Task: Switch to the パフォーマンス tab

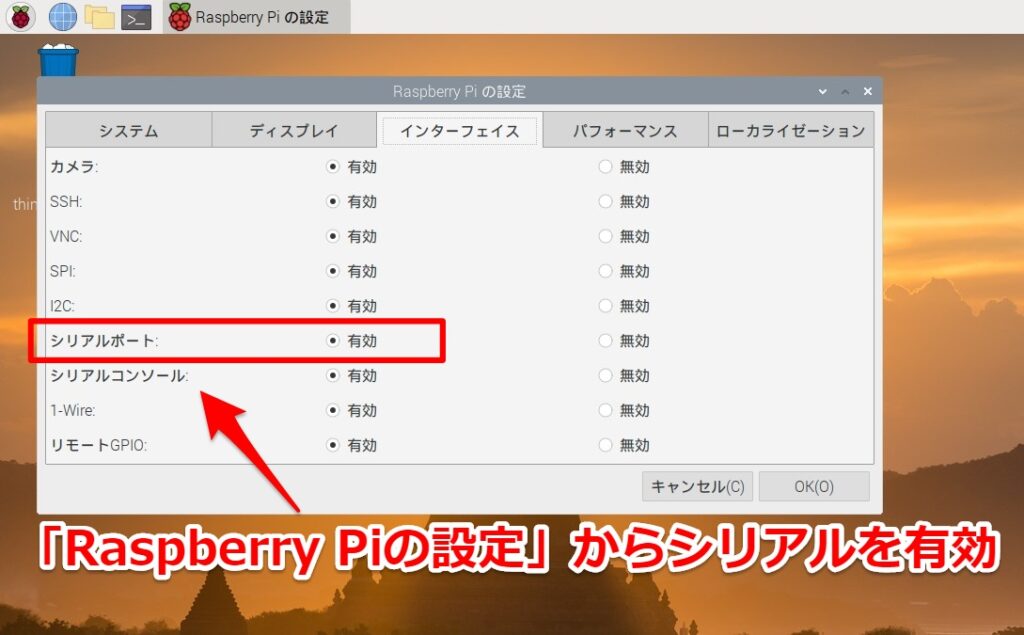Action: [624, 129]
